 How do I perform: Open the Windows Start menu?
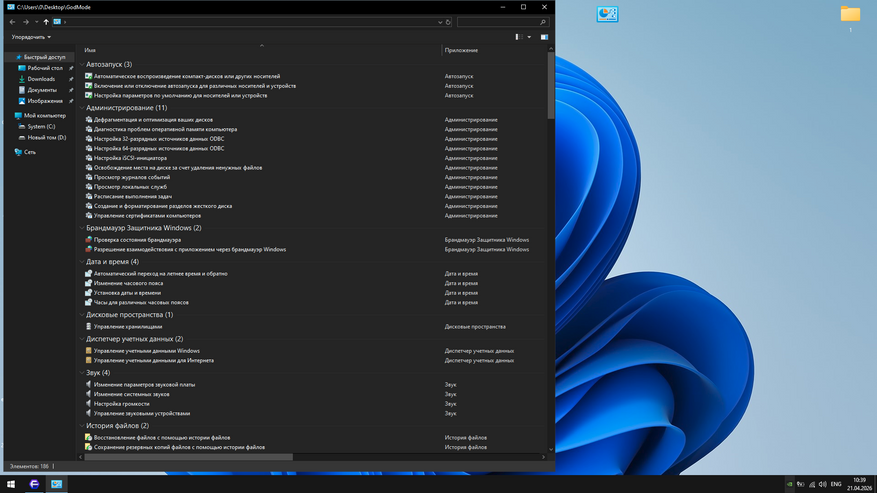tap(11, 484)
